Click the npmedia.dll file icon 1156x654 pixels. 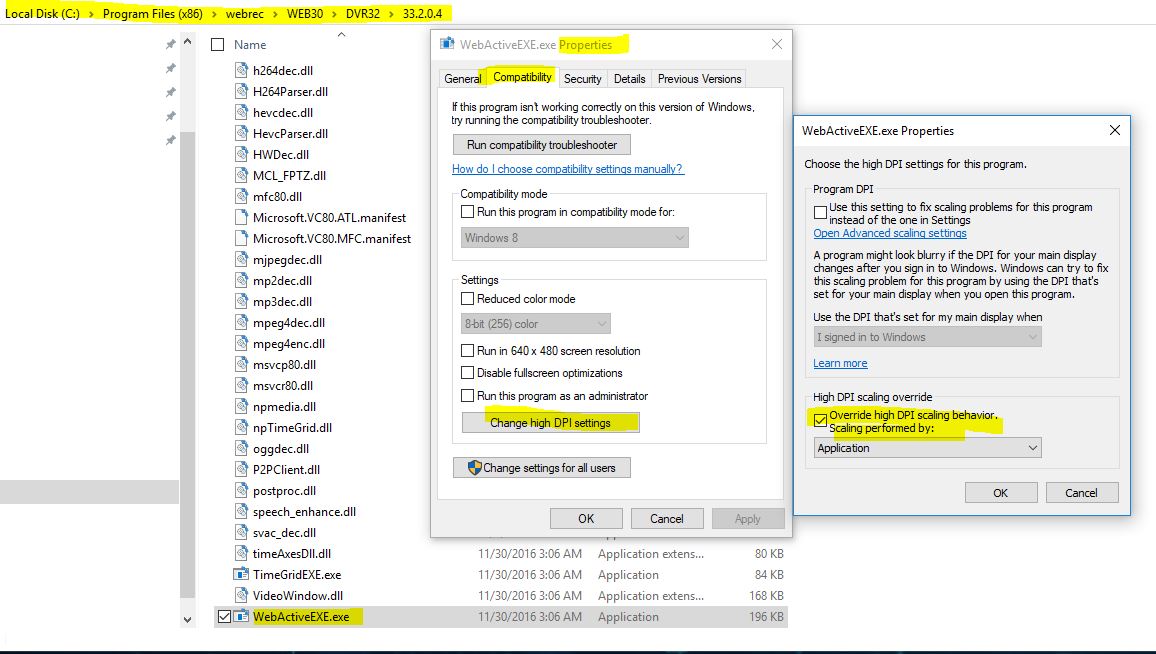point(241,406)
